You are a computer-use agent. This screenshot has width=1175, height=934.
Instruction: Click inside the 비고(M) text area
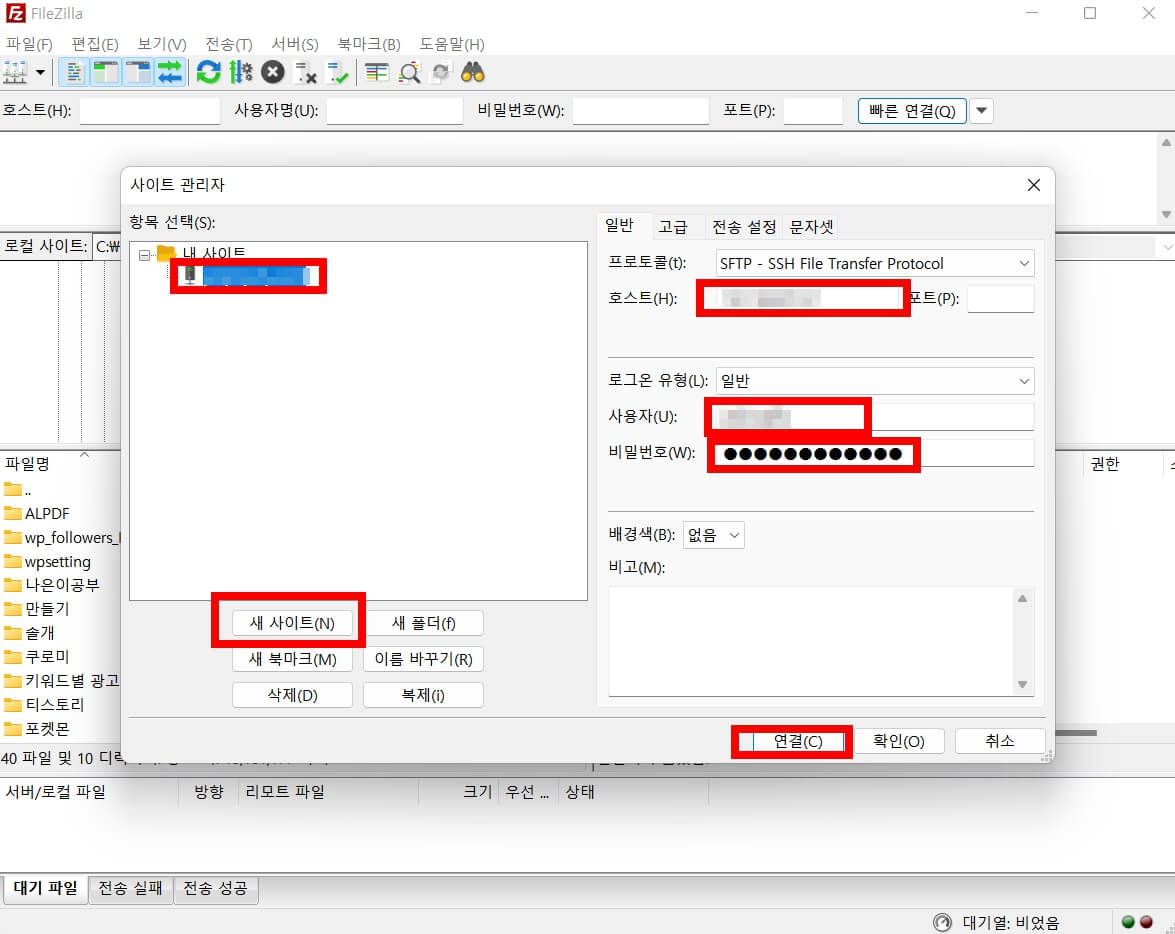[810, 641]
